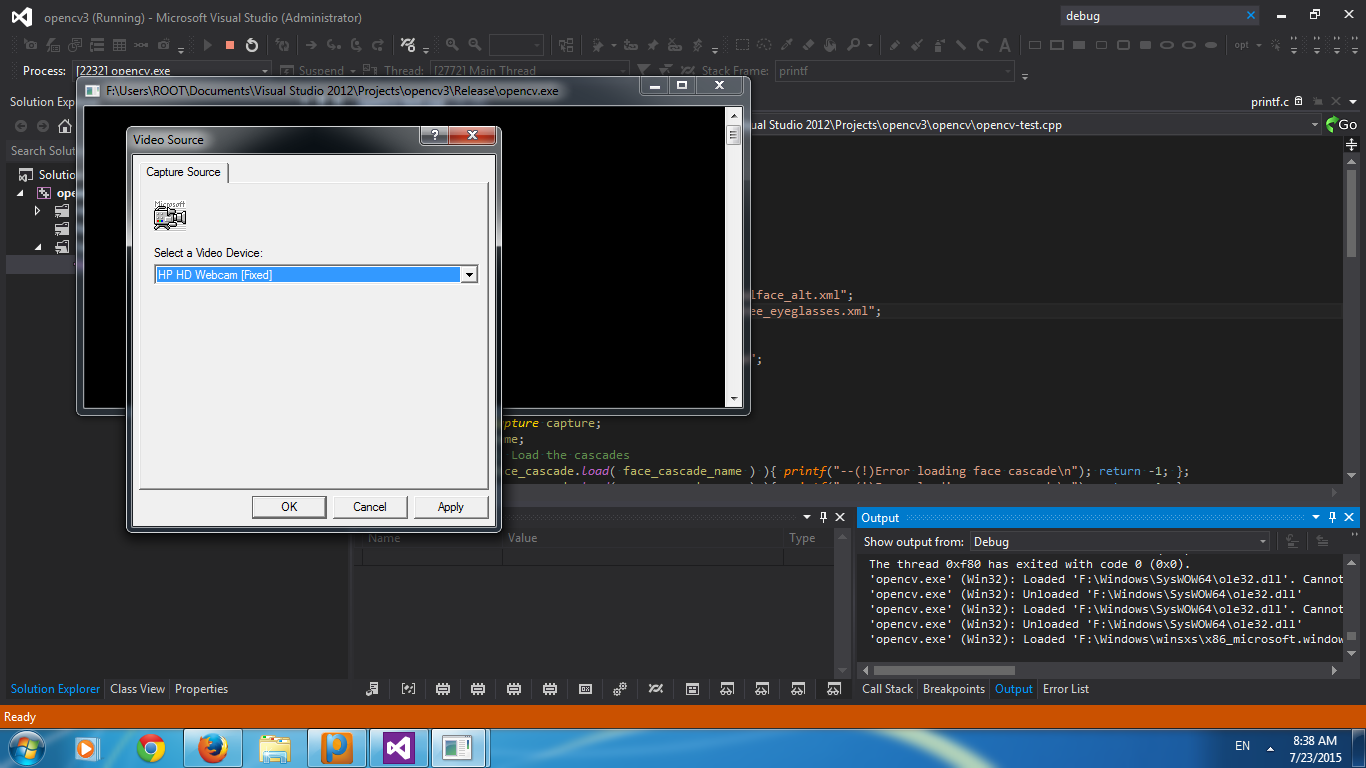1366x768 pixels.
Task: Click the EN language indicator in system tray
Action: pos(1242,746)
